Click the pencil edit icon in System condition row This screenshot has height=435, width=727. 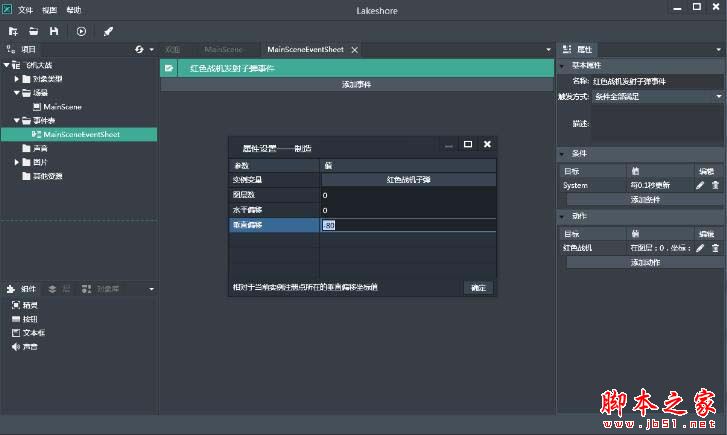click(700, 186)
